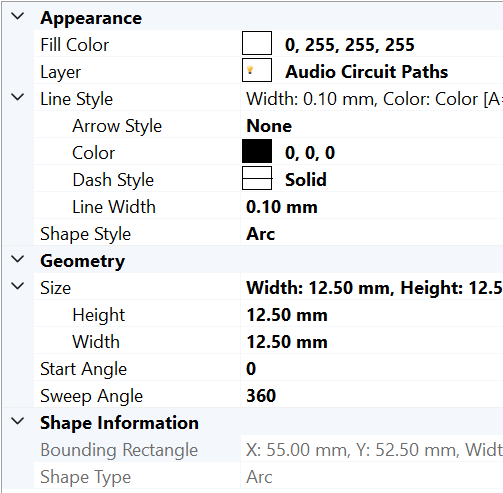Image resolution: width=503 pixels, height=493 pixels.
Task: Select the Arrow Style None value
Action: [x=269, y=126]
